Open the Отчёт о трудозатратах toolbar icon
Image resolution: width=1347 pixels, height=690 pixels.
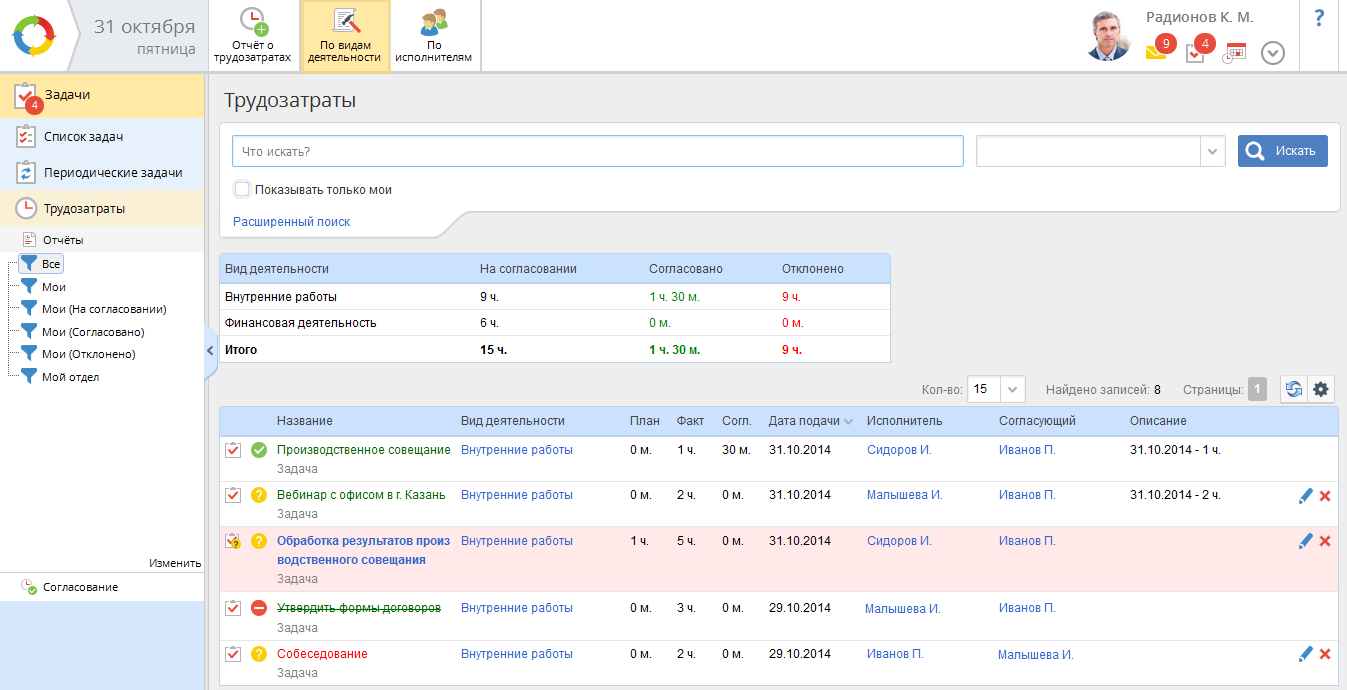pyautogui.click(x=254, y=36)
